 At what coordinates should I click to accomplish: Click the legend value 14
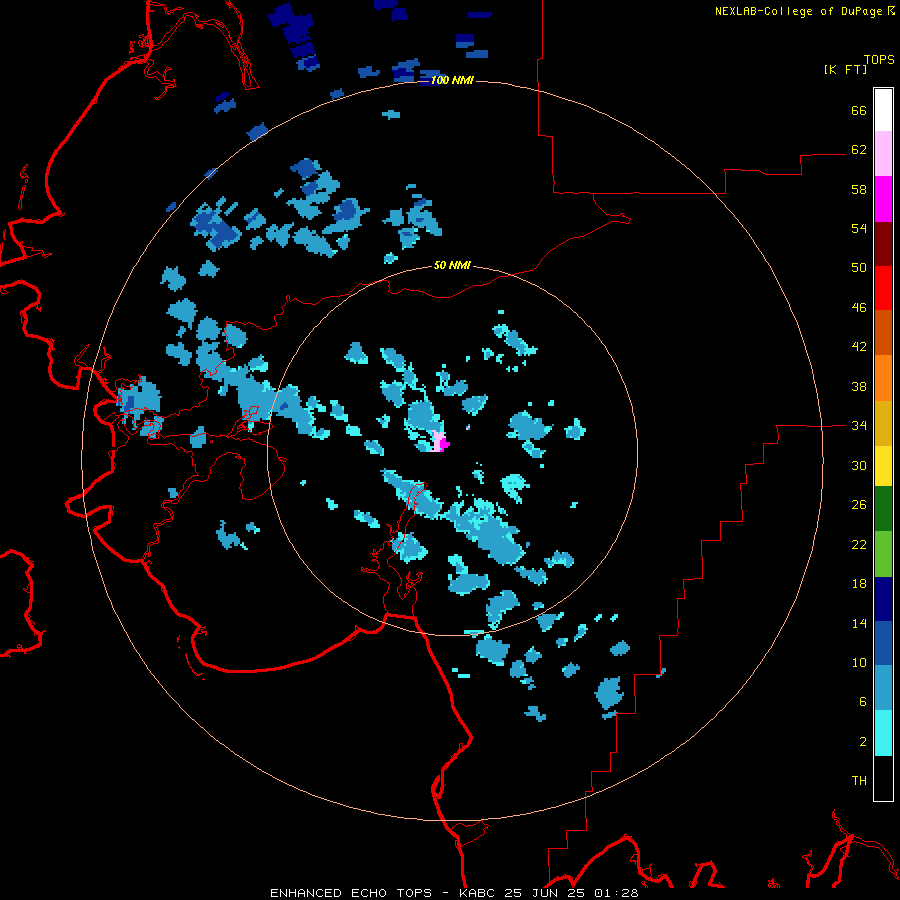pos(859,623)
